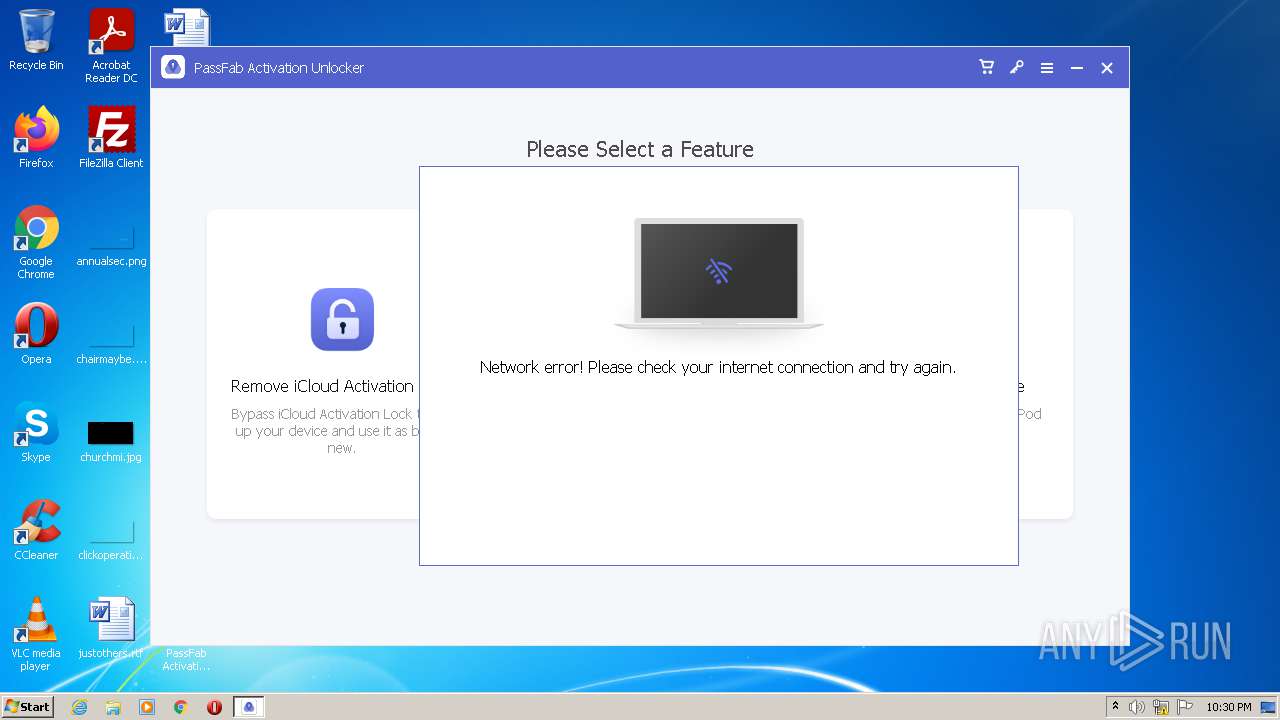Open Windows Media Player in taskbar
This screenshot has width=1280, height=720.
[147, 707]
